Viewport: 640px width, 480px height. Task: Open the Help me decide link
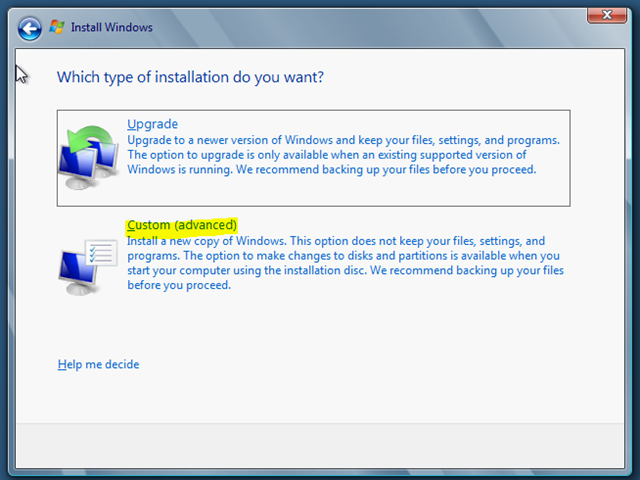(98, 364)
